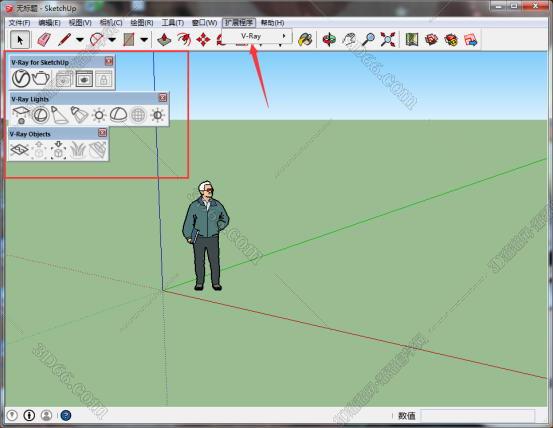Start render with the teapot icon

click(41, 78)
